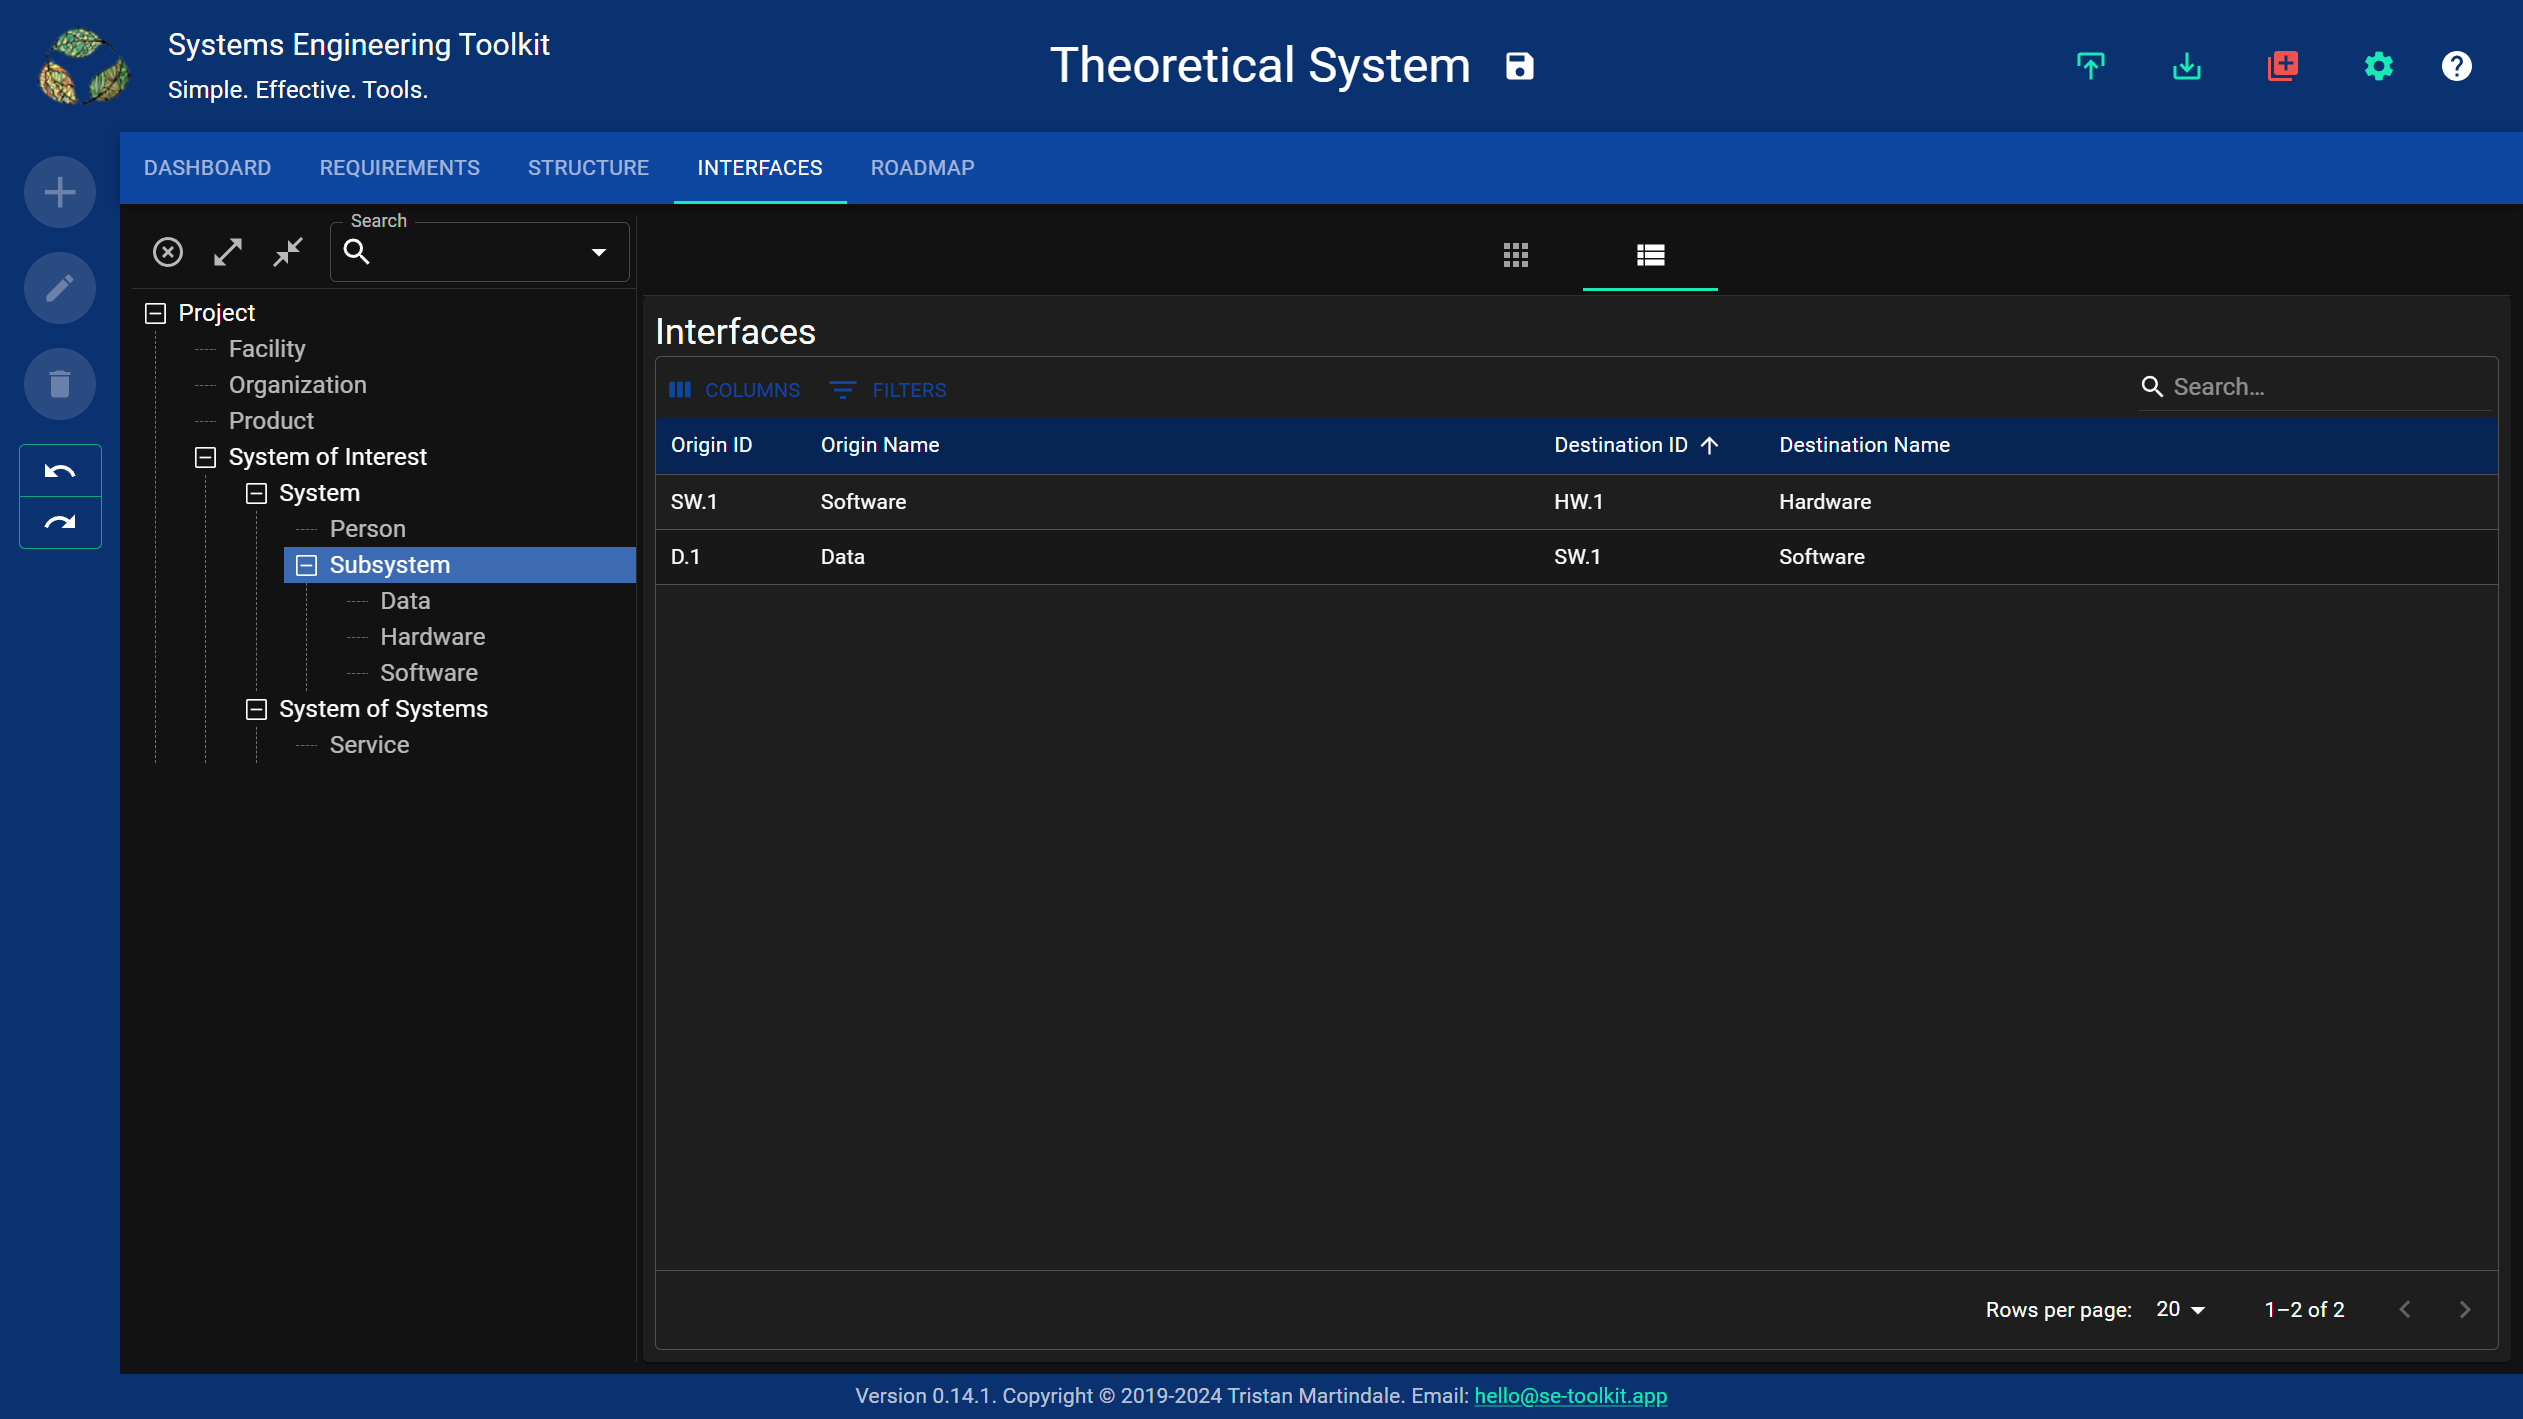Navigate to the REQUIREMENTS tab
The width and height of the screenshot is (2523, 1419).
coord(399,168)
